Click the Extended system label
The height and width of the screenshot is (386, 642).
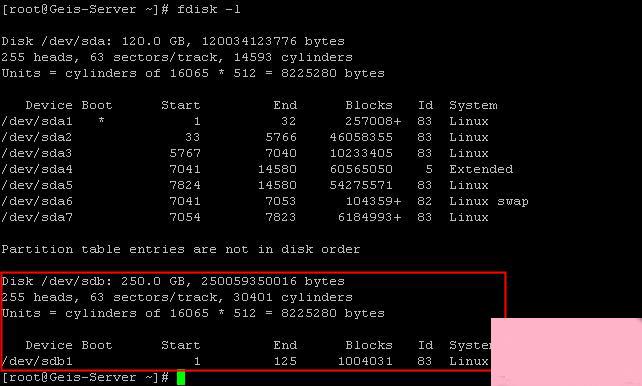pos(481,169)
